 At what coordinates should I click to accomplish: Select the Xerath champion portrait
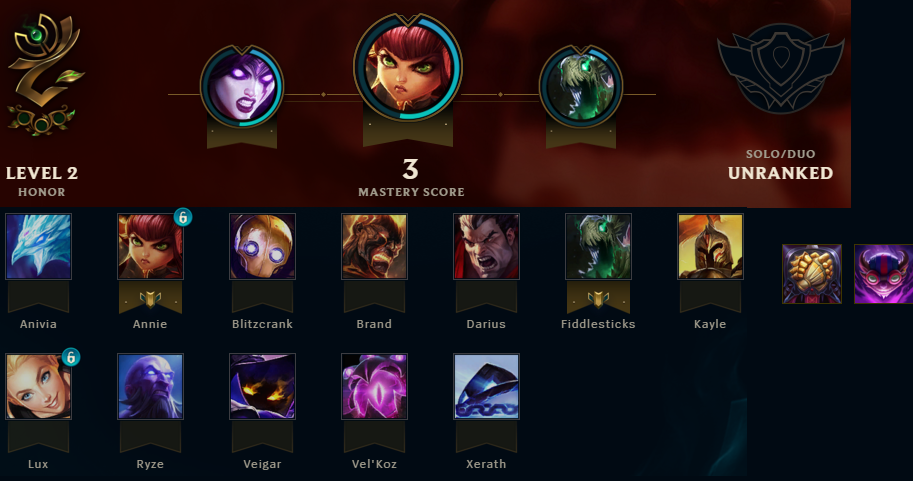coord(486,386)
